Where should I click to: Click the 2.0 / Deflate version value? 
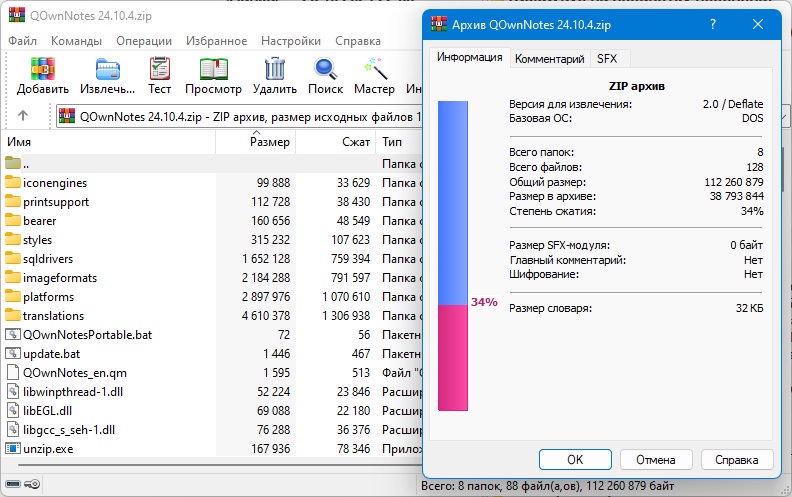coord(733,104)
